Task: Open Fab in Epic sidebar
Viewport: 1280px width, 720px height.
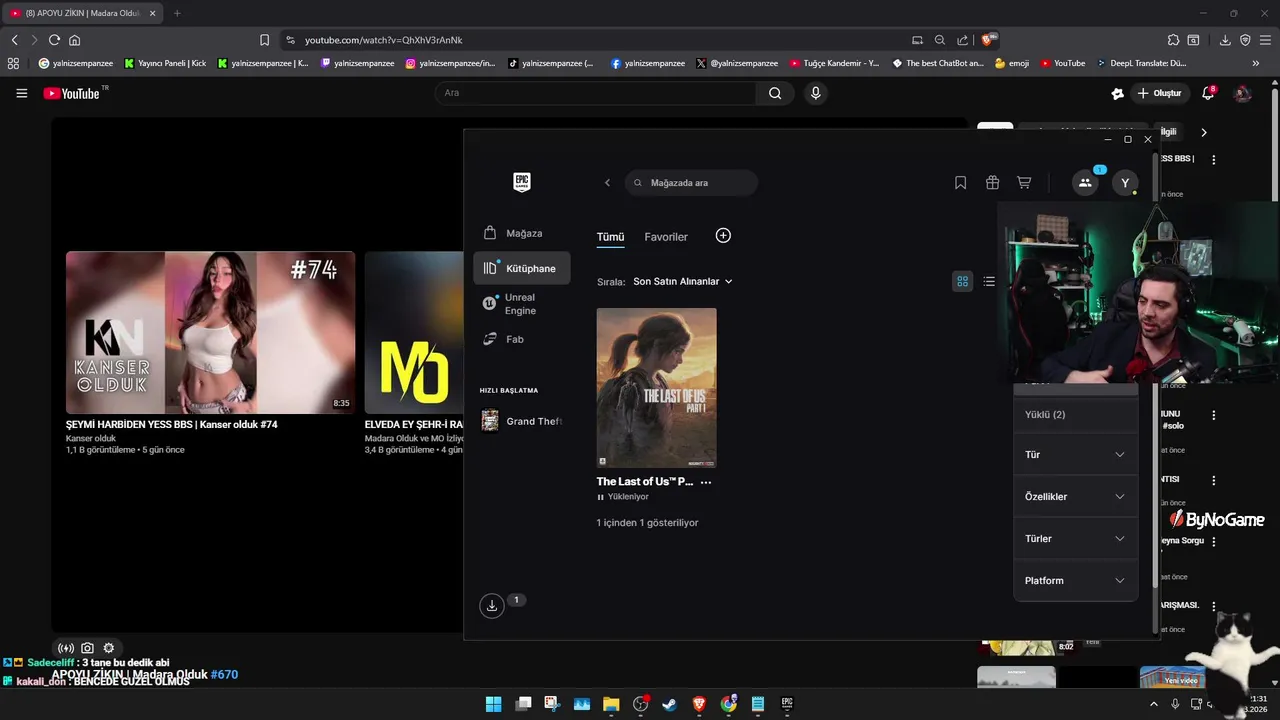Action: 522,339
